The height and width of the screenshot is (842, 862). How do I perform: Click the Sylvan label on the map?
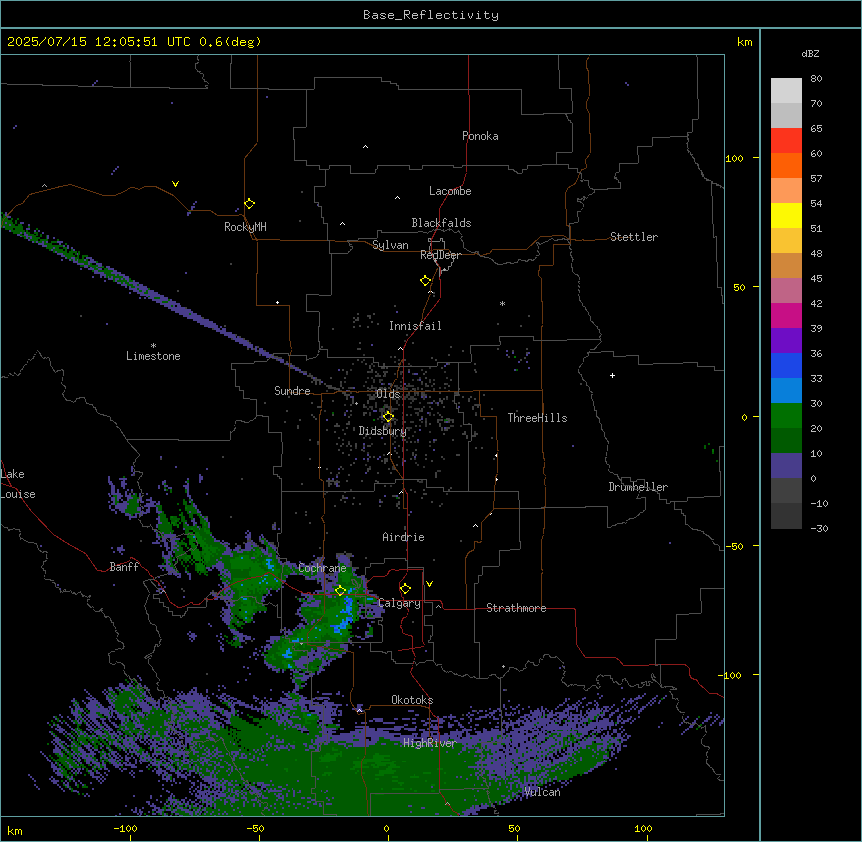[x=390, y=245]
